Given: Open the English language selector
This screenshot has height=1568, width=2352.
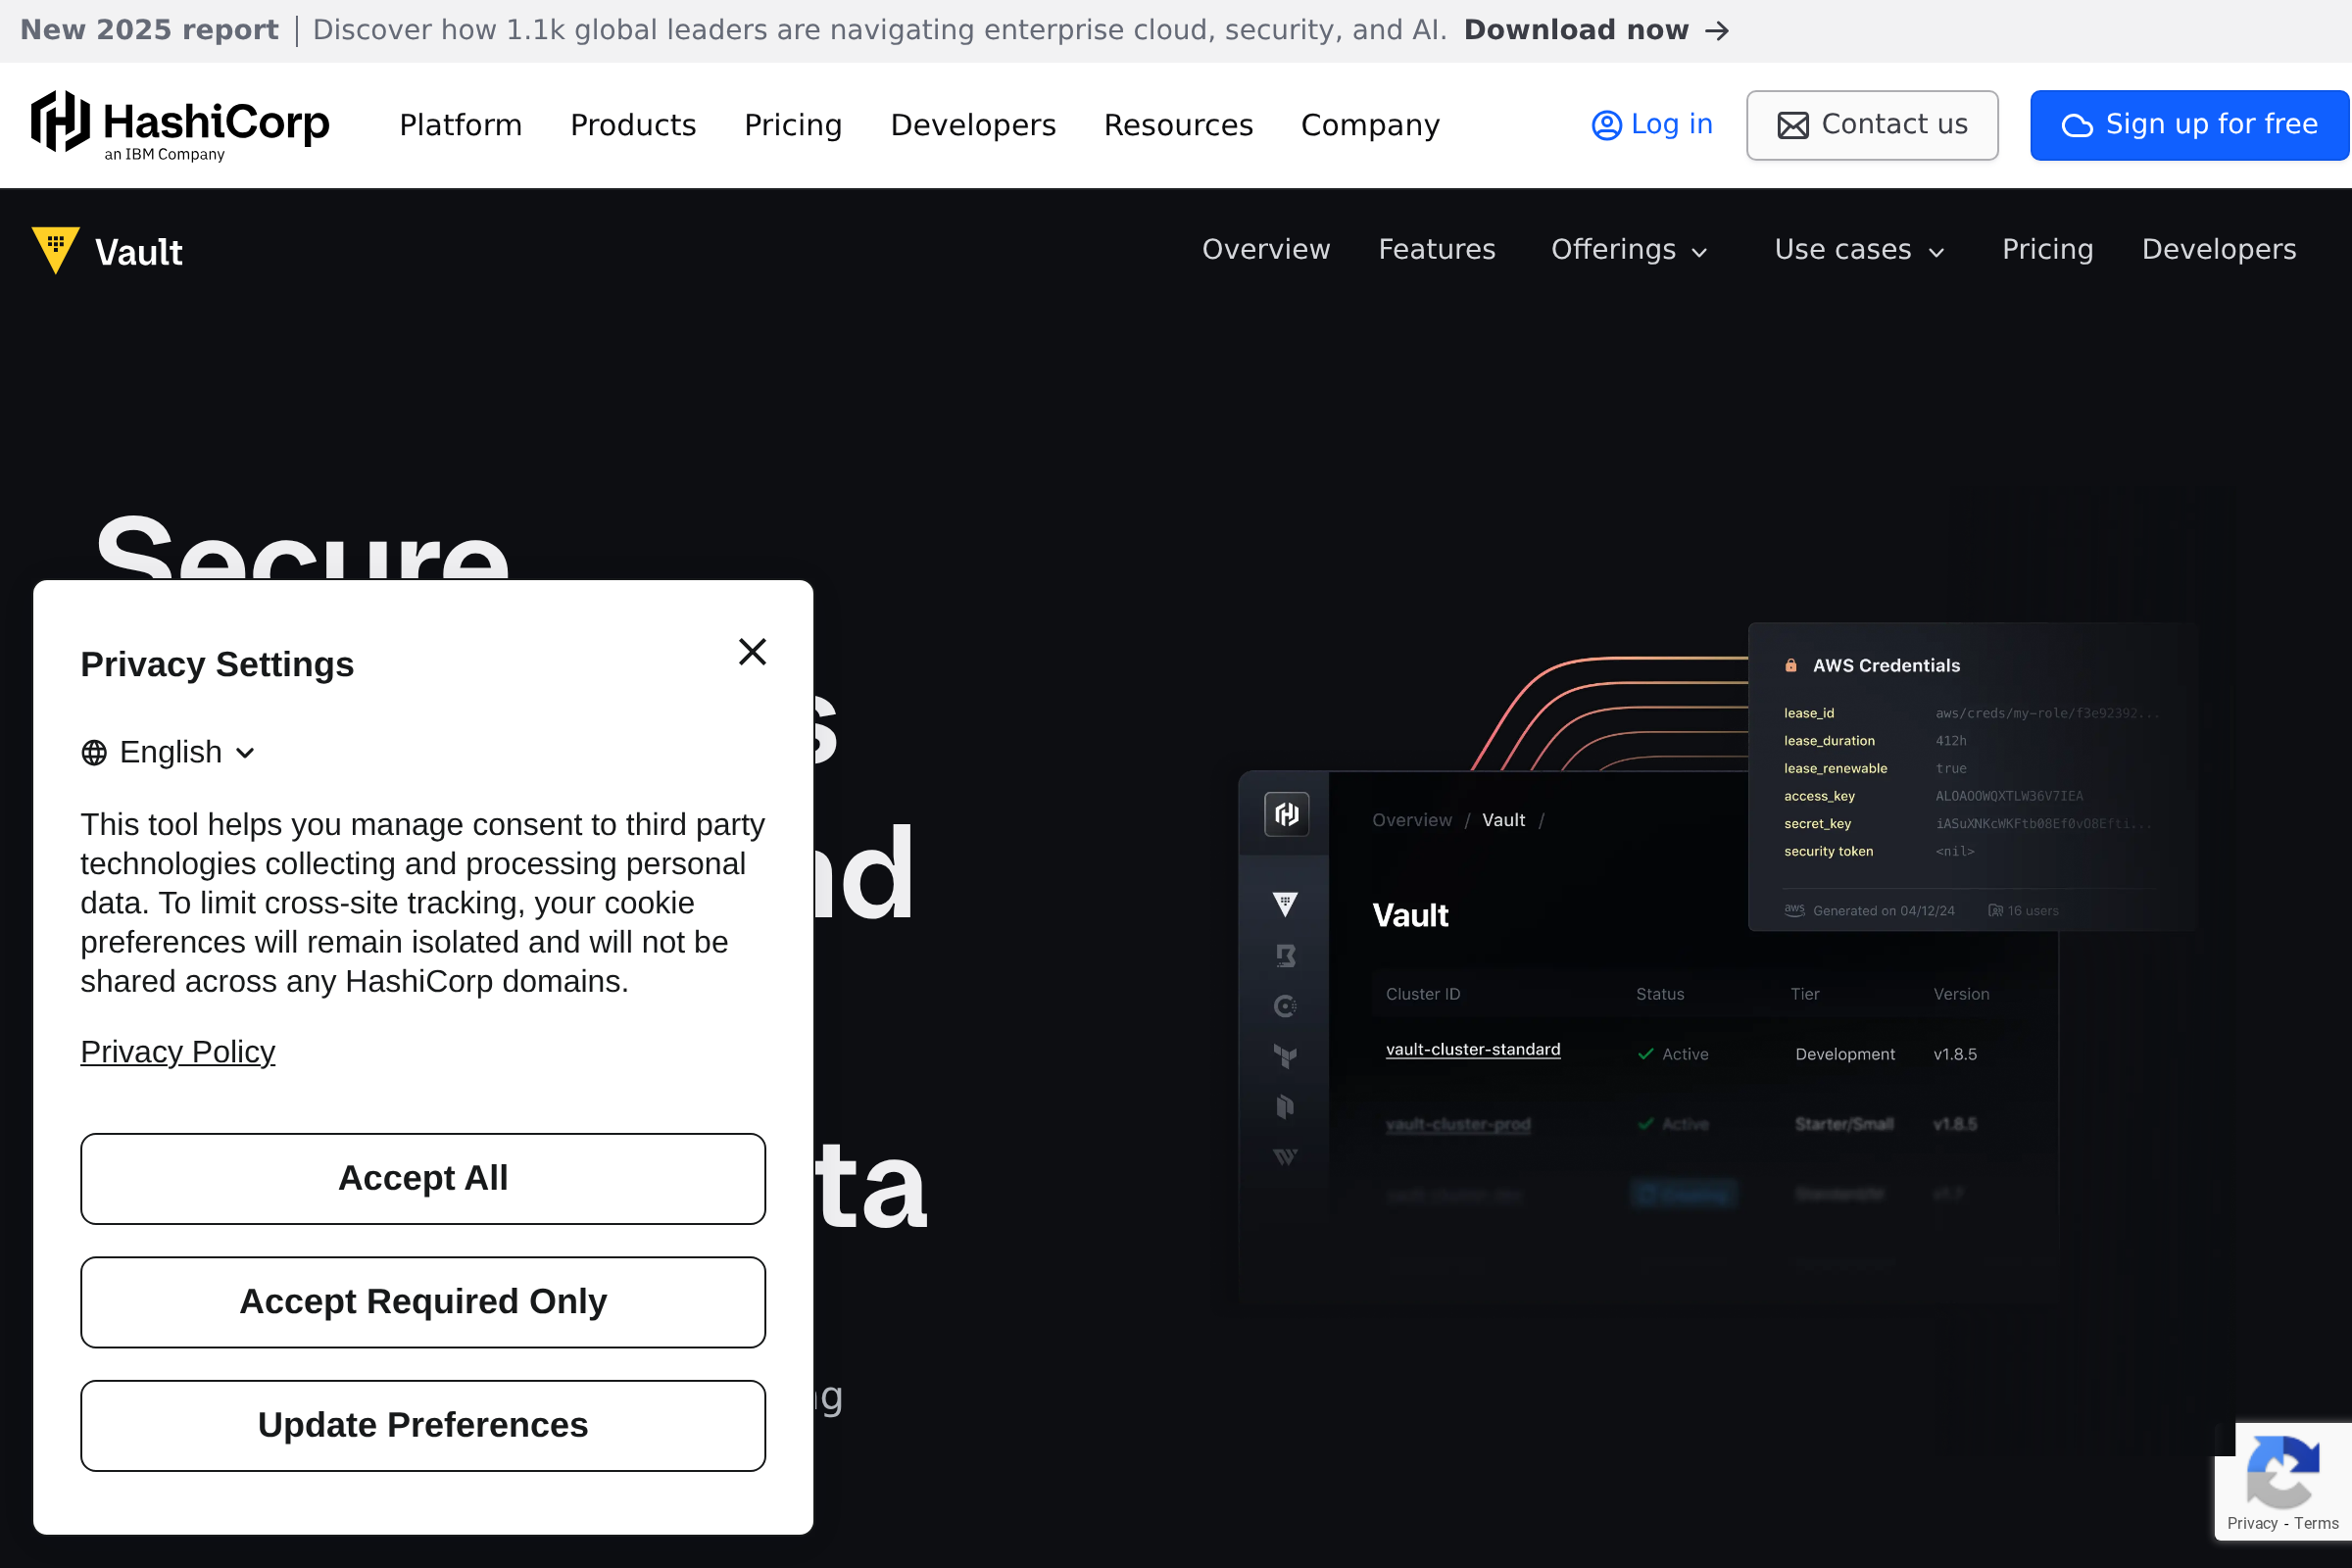Looking at the screenshot, I should (168, 752).
